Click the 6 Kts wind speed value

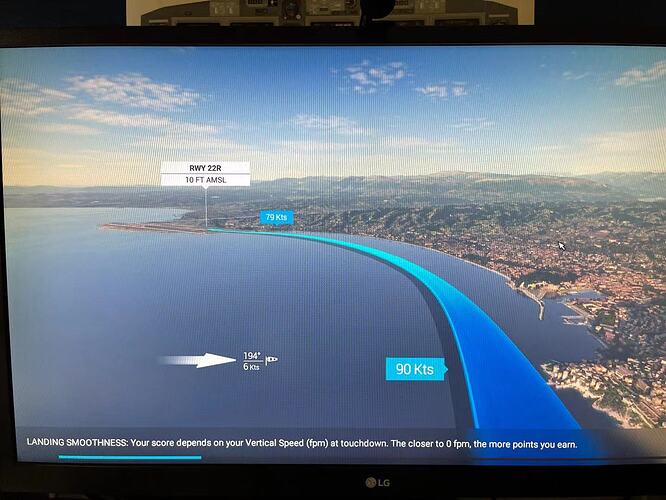pos(251,367)
